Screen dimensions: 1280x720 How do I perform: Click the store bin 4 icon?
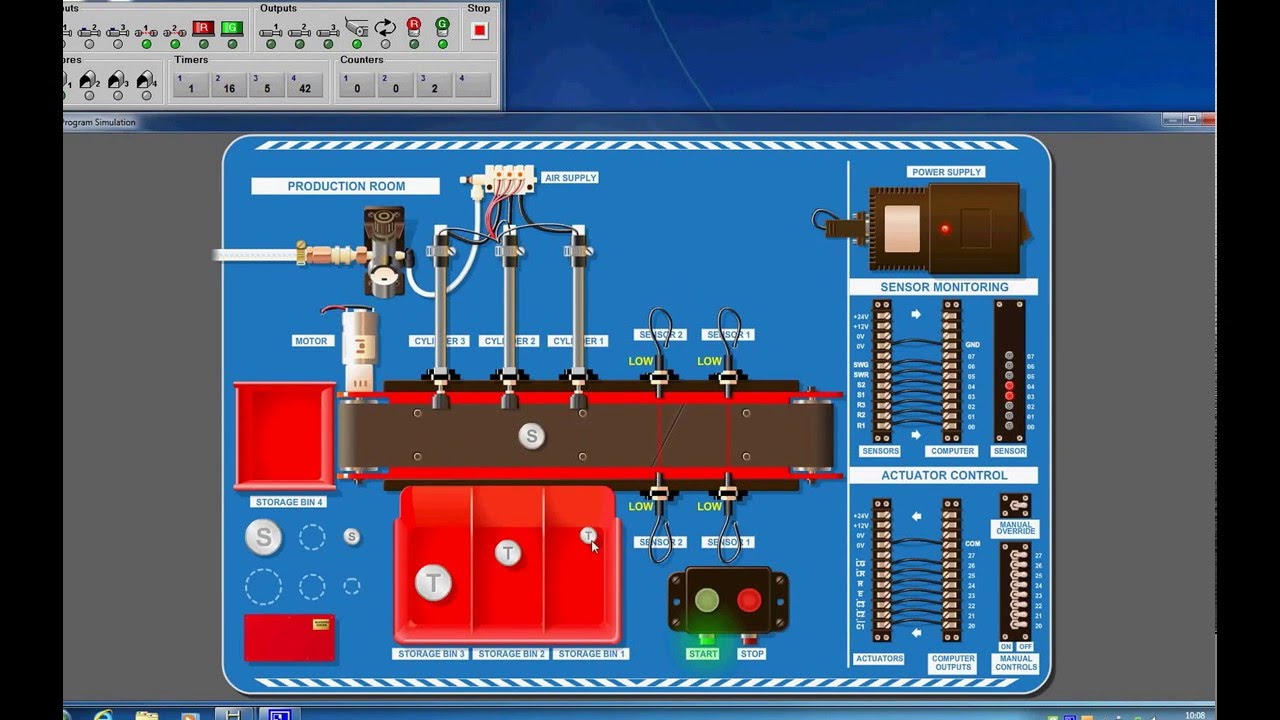147,79
